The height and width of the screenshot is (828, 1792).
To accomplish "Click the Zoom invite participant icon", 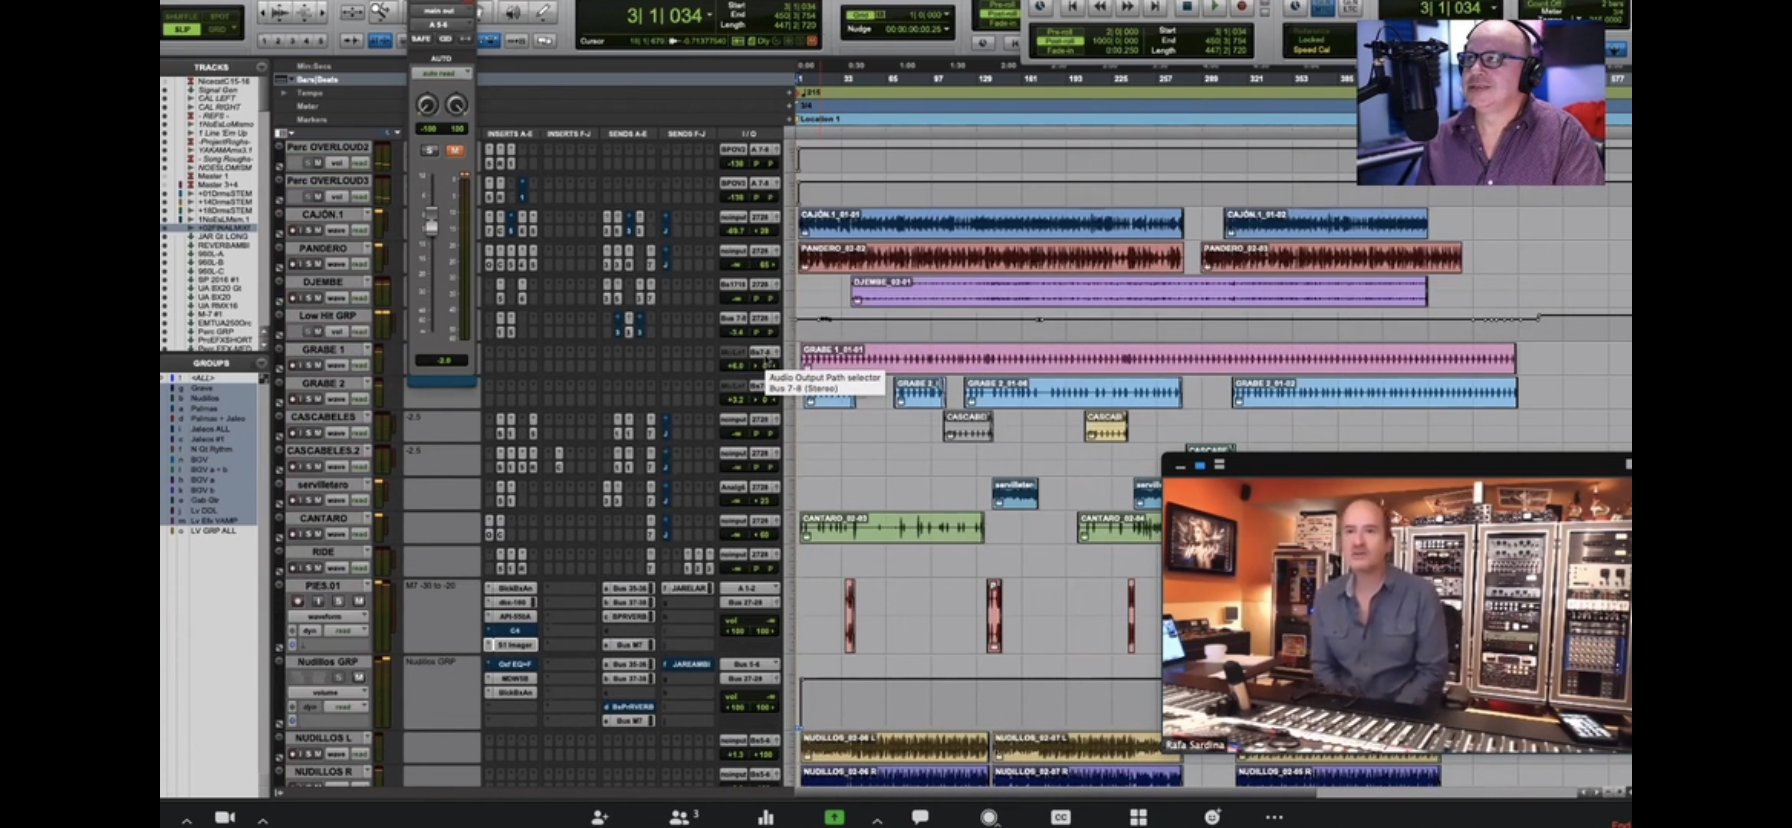I will [600, 818].
